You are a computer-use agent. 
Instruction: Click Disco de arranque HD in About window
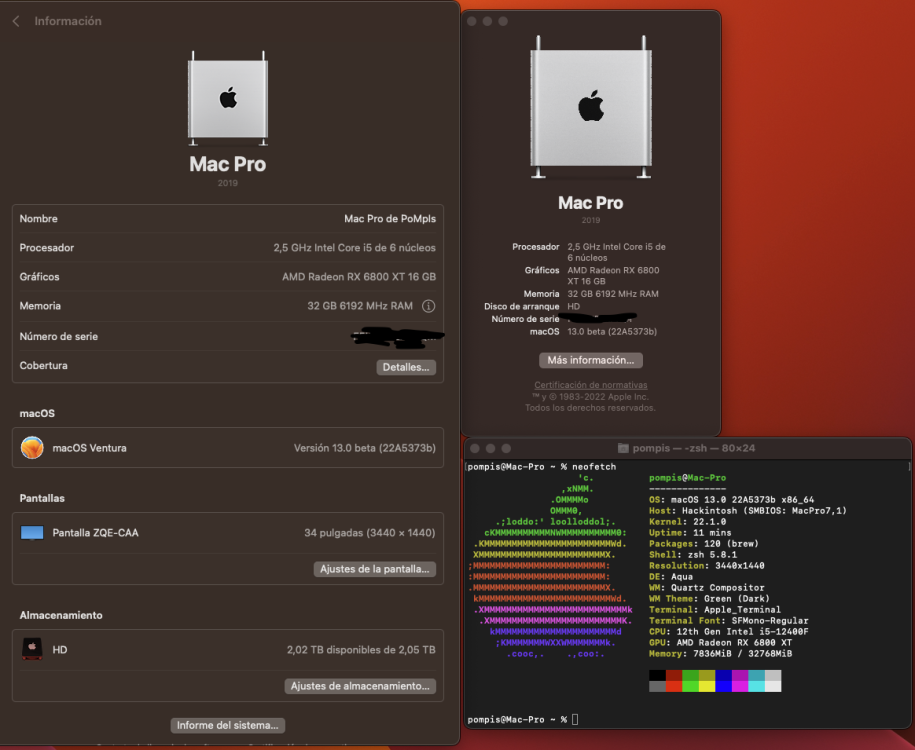(x=532, y=306)
